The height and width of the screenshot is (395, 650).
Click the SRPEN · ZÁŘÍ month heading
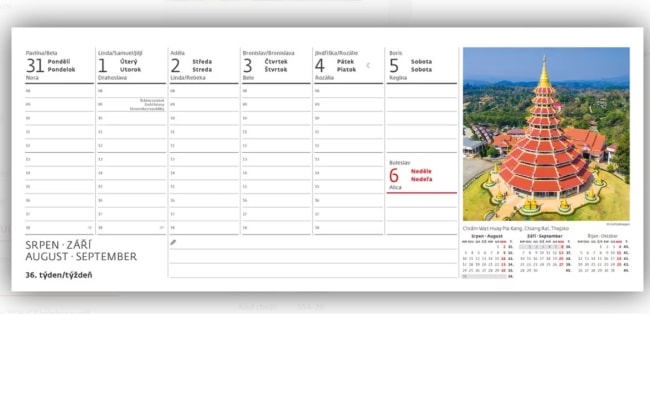(58, 245)
